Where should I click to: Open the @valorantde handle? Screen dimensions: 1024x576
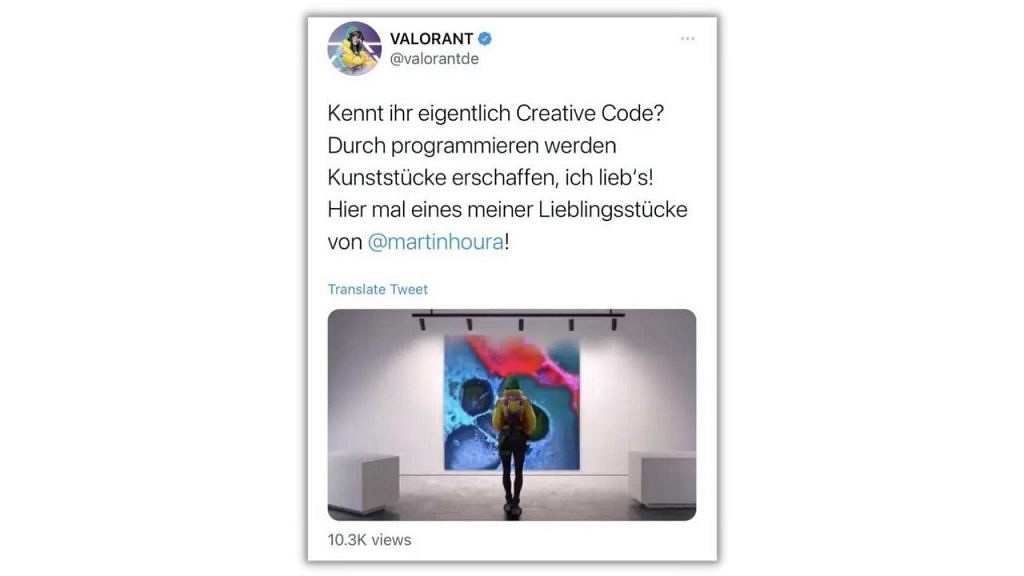pos(434,59)
